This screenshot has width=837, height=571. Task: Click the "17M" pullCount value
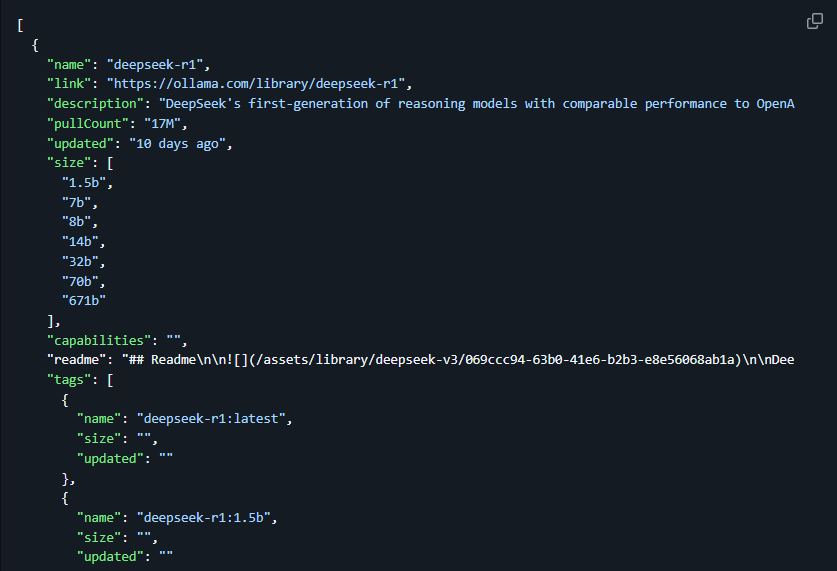(x=163, y=124)
